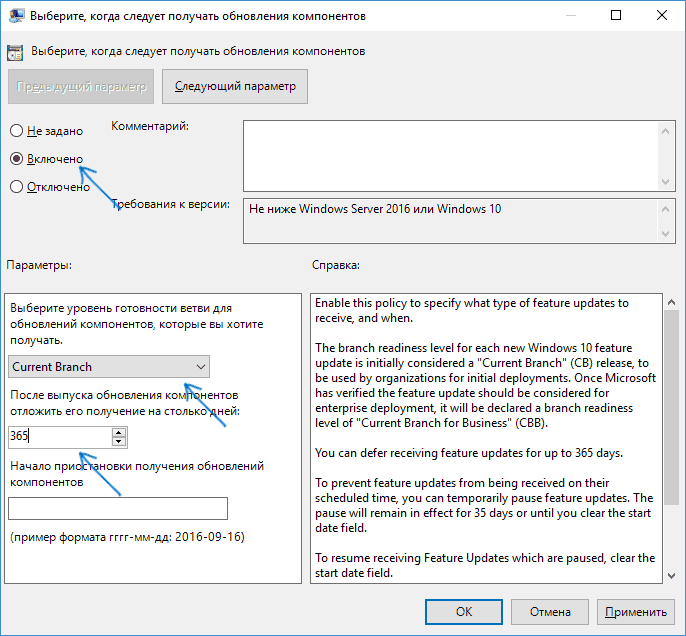Minimize the policy dialog window
Image resolution: width=686 pixels, height=636 pixels.
570,16
